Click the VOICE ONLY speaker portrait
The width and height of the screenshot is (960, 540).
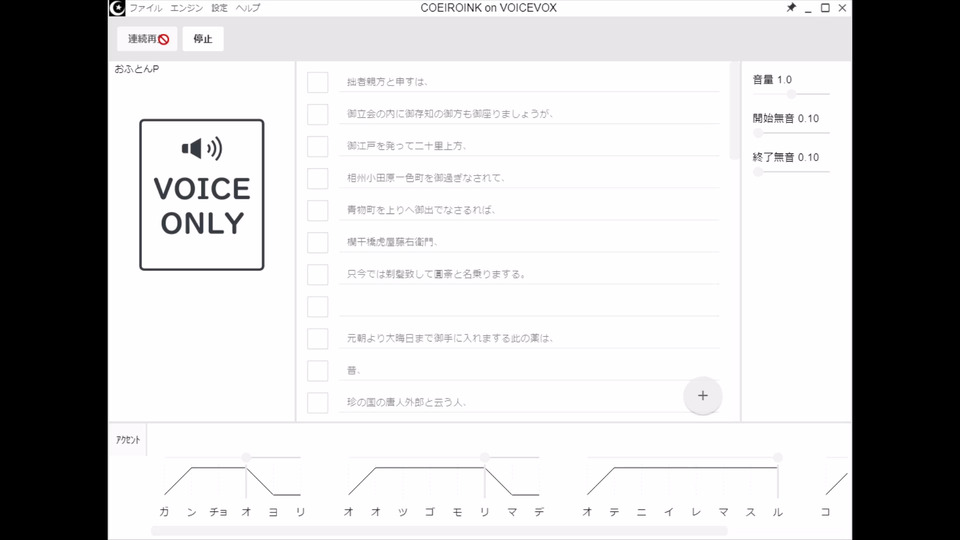pyautogui.click(x=202, y=195)
